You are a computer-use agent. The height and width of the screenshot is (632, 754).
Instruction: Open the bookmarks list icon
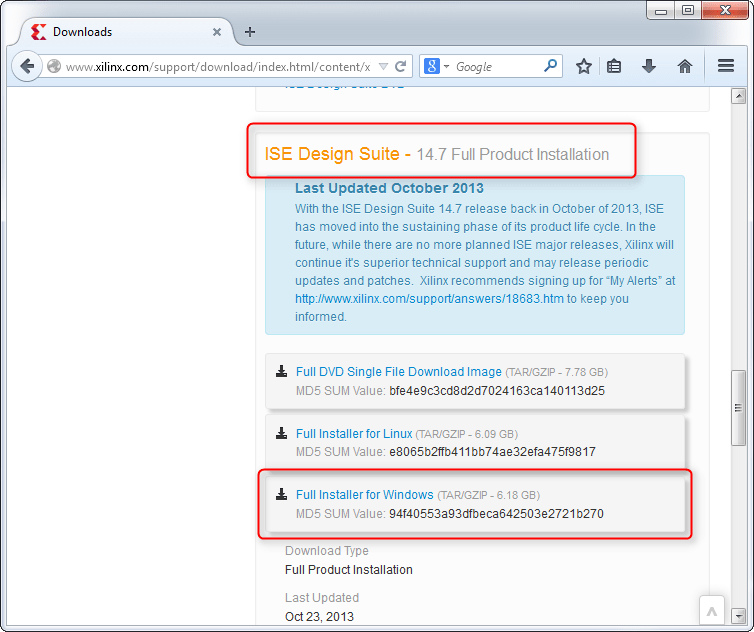(x=615, y=66)
